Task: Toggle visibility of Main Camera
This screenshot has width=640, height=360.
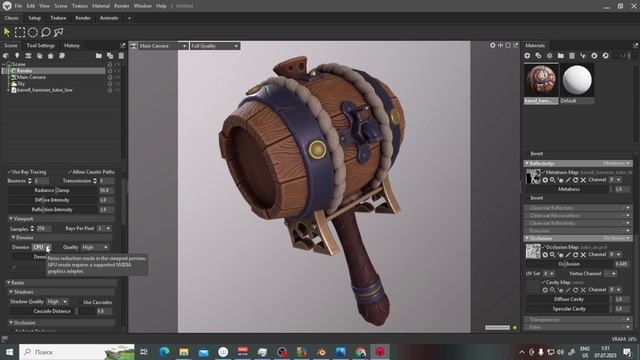Action: point(118,77)
